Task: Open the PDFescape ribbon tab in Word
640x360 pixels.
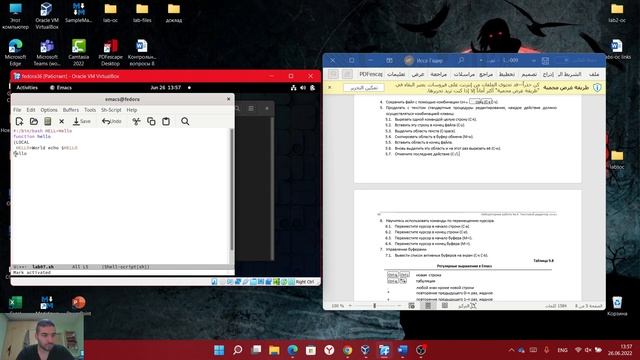Action: (371, 74)
